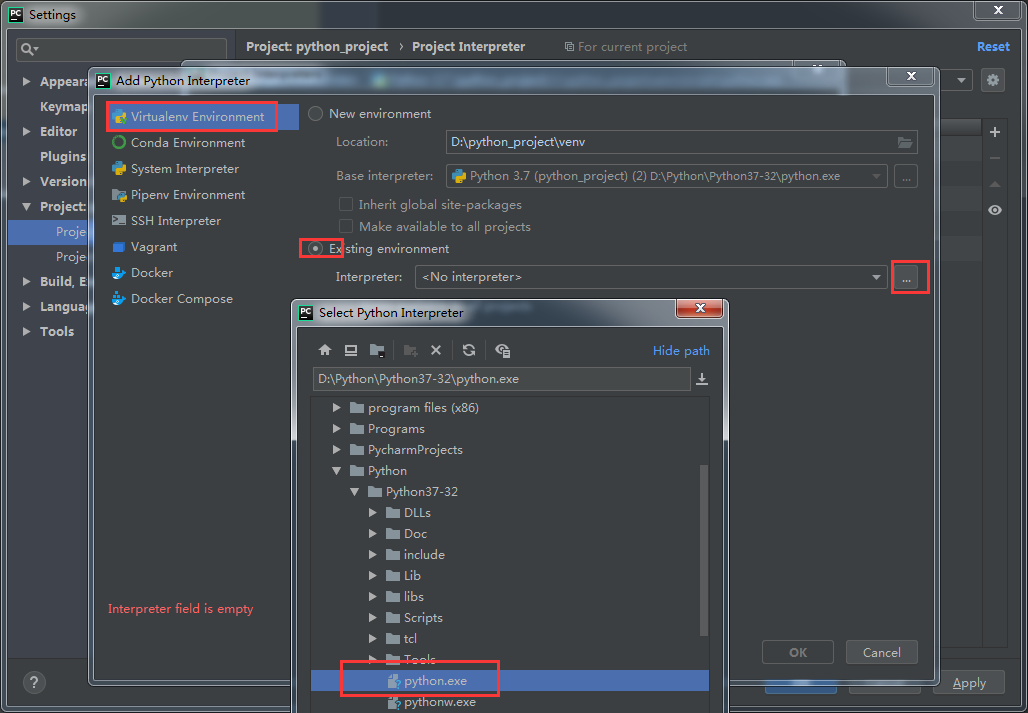
Task: Select pythonw.exe in file tree
Action: point(510,702)
